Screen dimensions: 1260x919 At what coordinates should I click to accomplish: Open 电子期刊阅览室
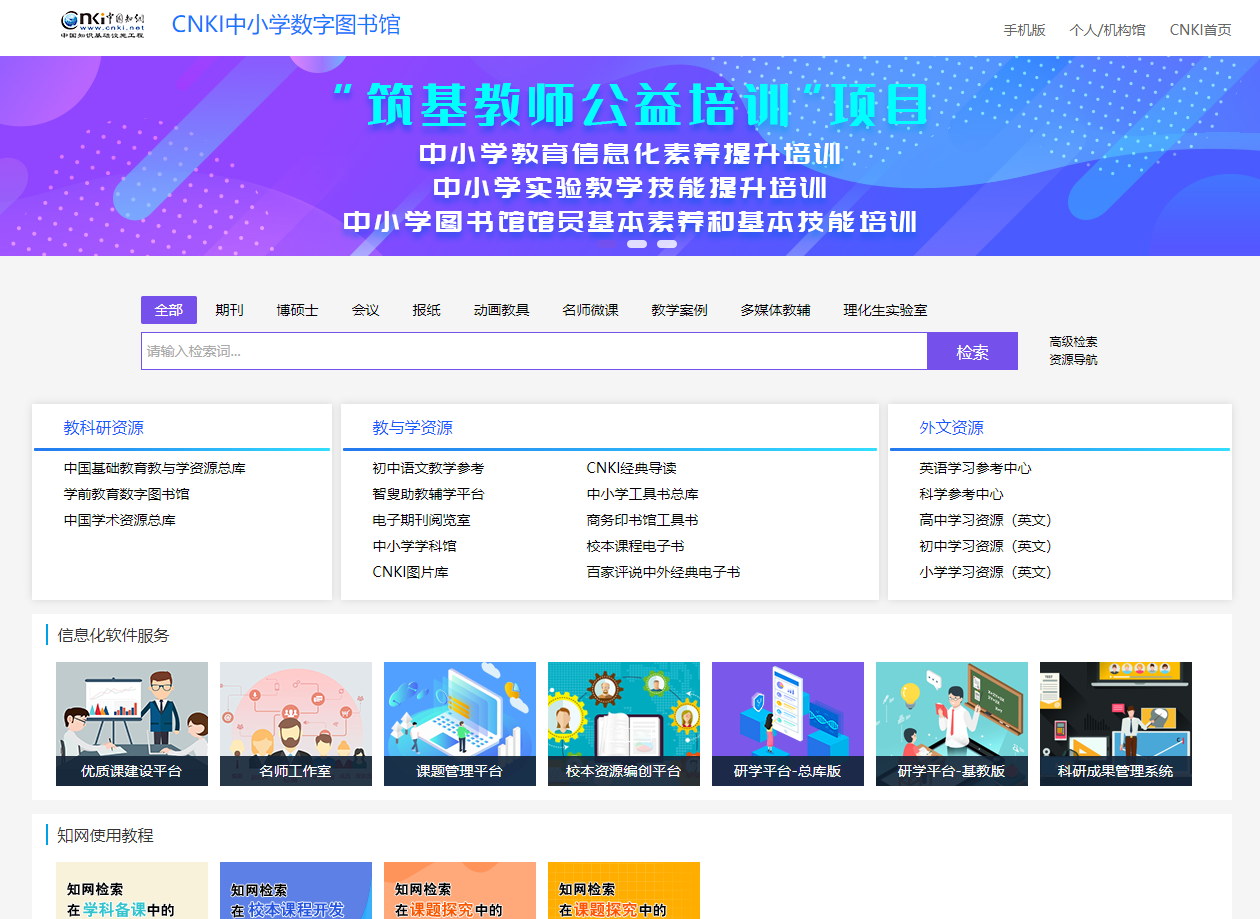point(421,520)
